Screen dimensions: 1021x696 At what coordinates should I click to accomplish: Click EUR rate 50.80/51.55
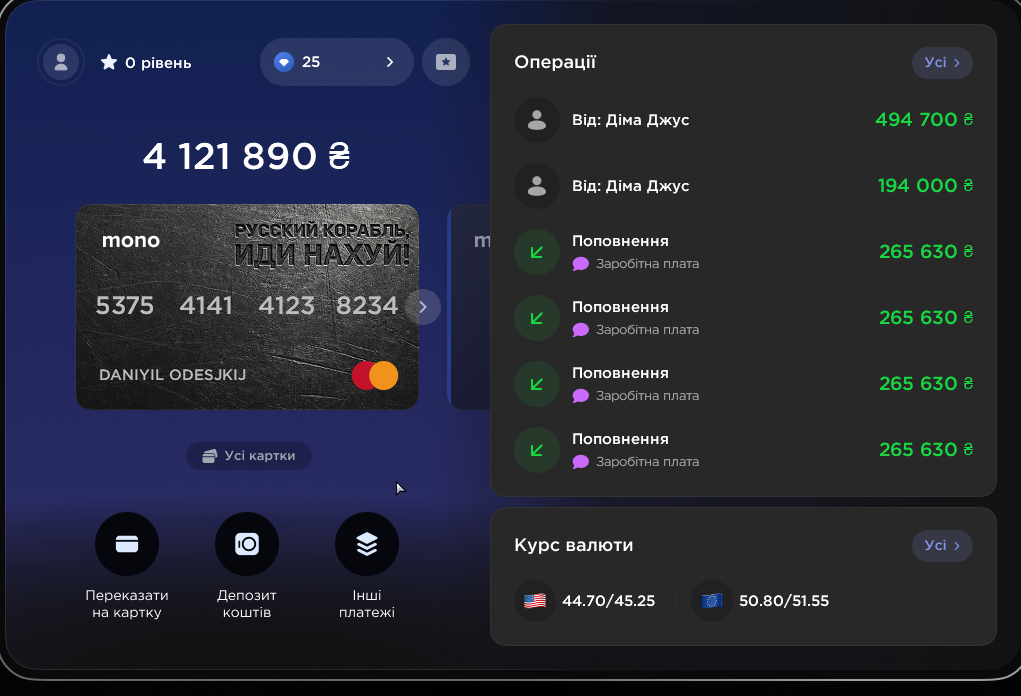coord(784,600)
